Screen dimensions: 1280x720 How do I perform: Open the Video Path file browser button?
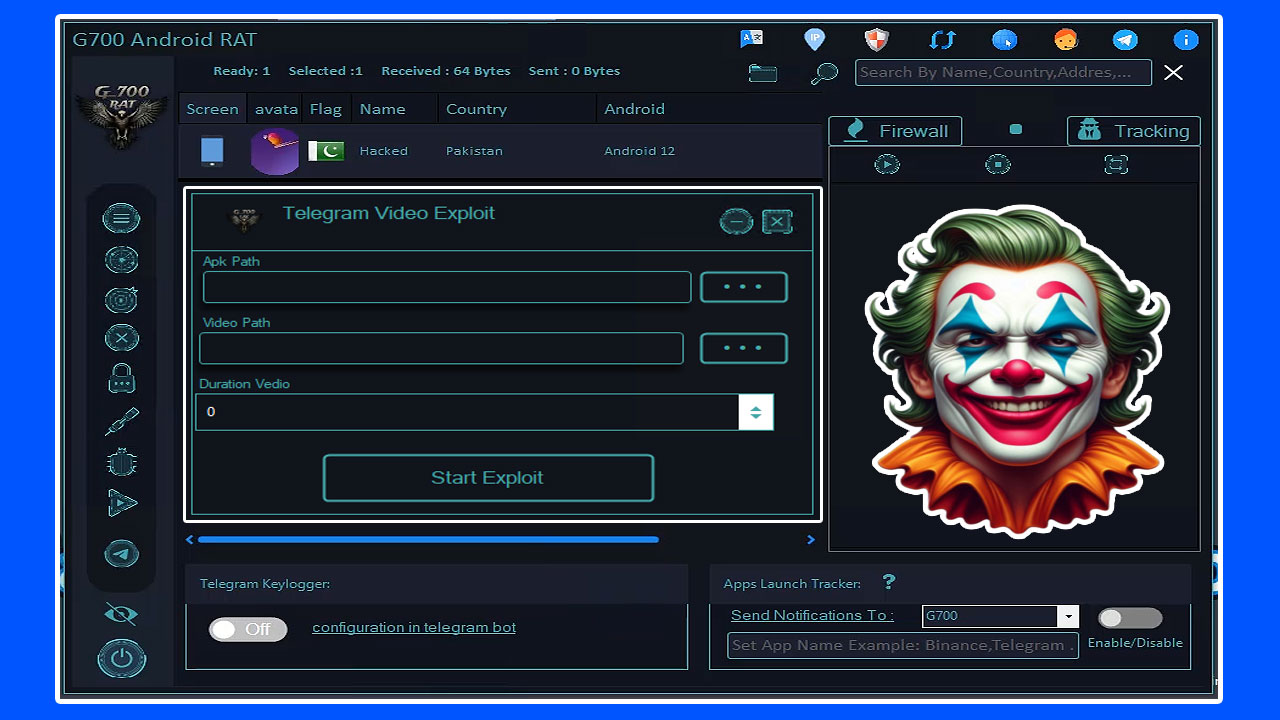(743, 348)
